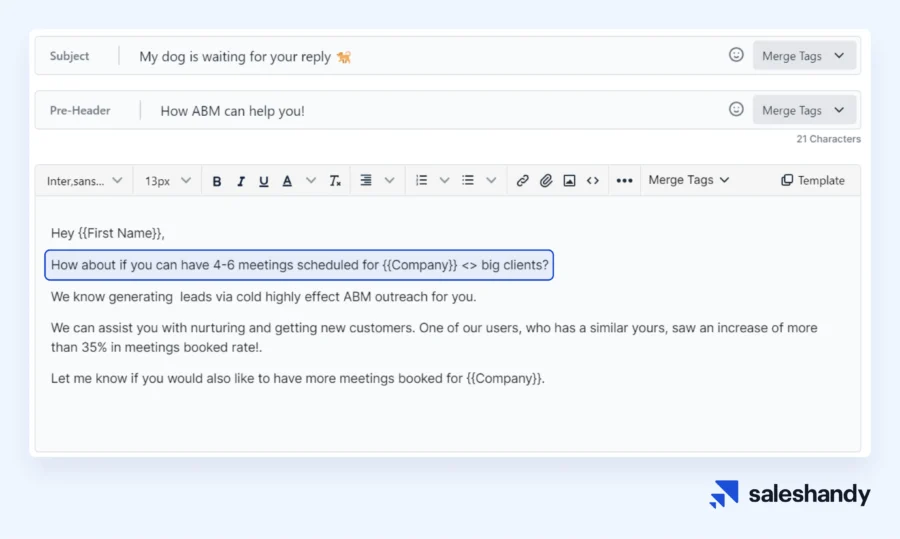Toggle bold formatting in the toolbar

(217, 181)
